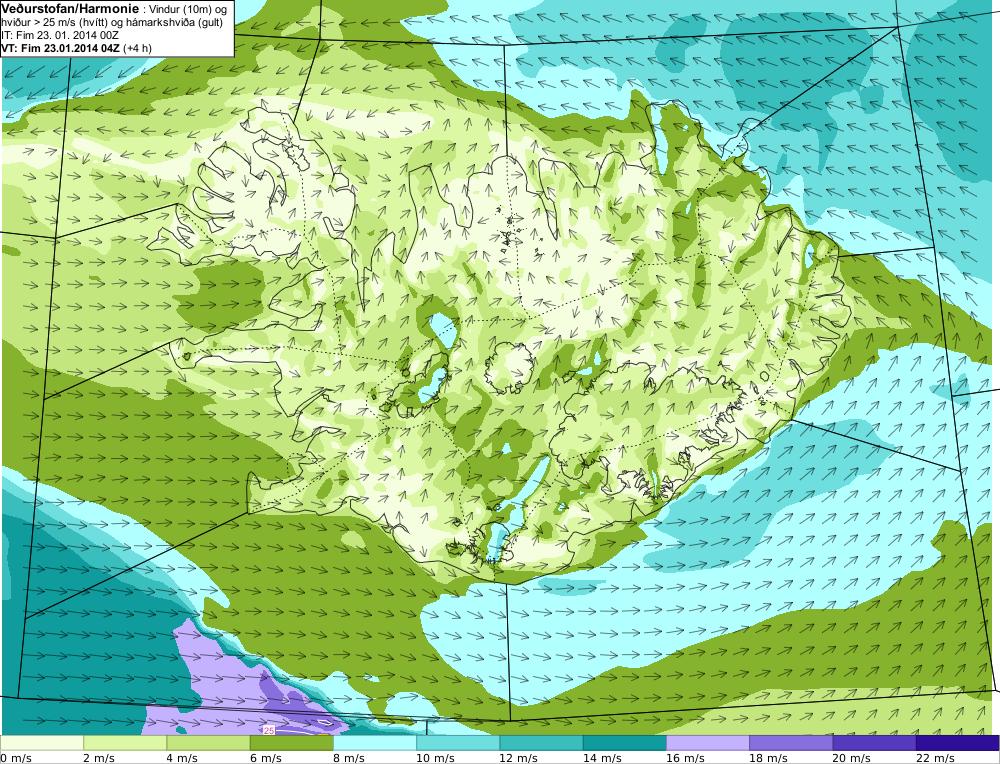
Task: Click the light lavender 16–18 m/s legend swatch
Action: pyautogui.click(x=708, y=743)
